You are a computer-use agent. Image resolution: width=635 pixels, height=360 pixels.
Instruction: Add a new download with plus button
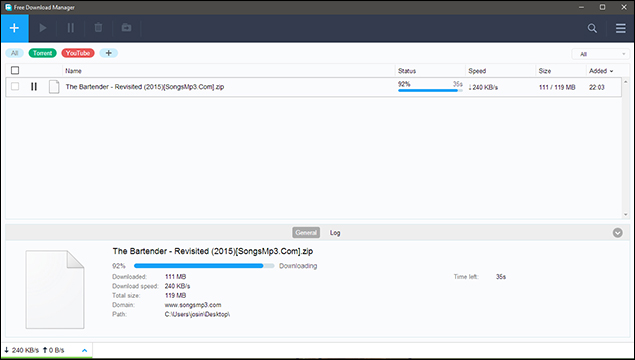pos(15,28)
